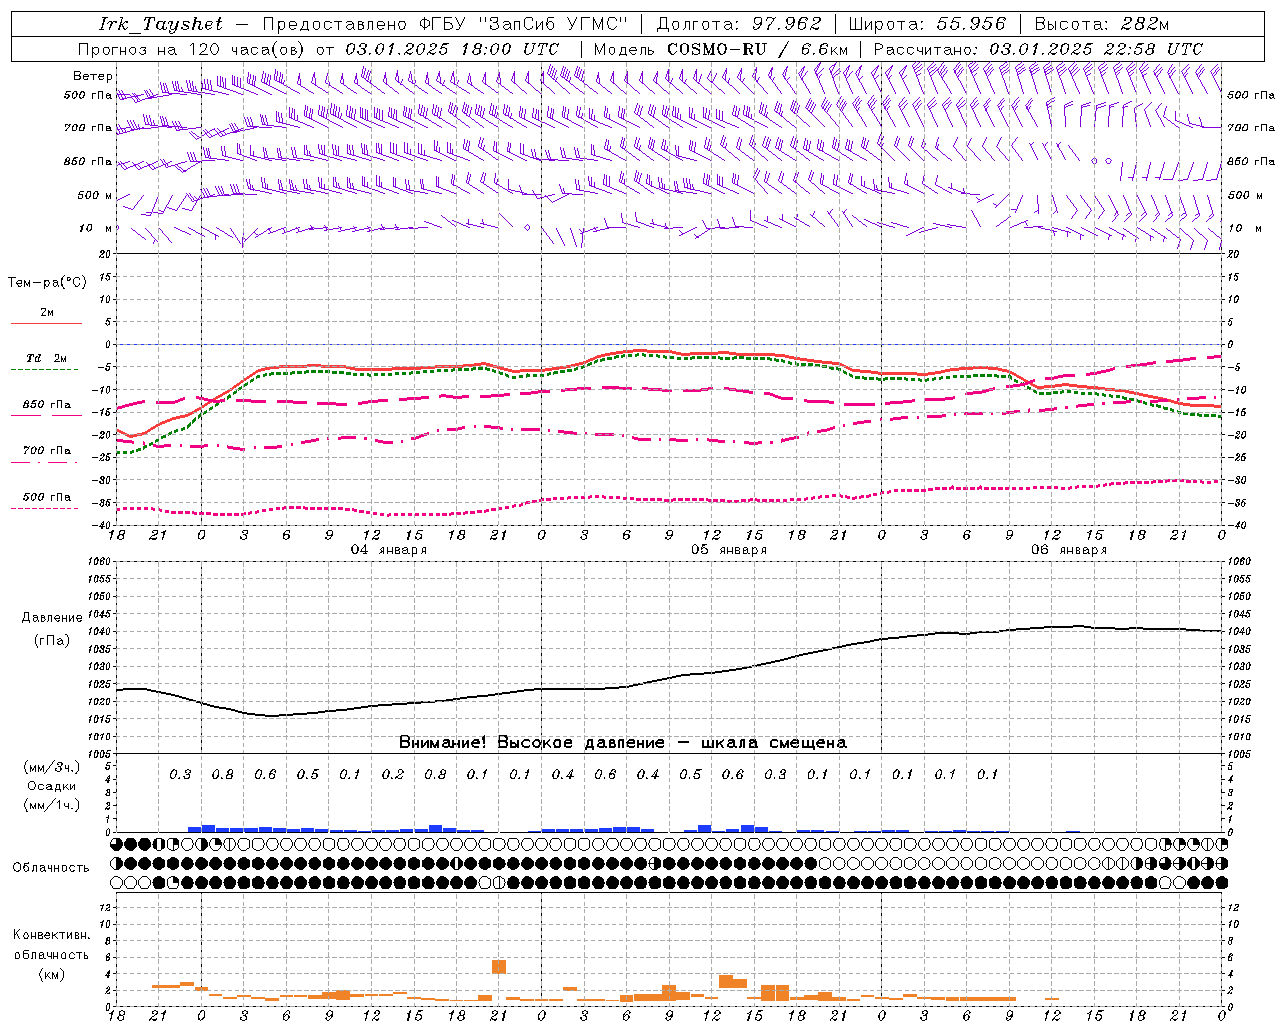Click the 'Осадки' precipitation label
The image size is (1280, 1024).
51,786
